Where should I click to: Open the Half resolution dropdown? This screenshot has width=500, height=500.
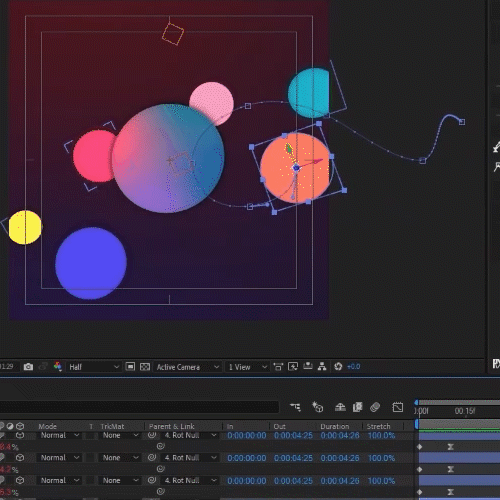[94, 367]
